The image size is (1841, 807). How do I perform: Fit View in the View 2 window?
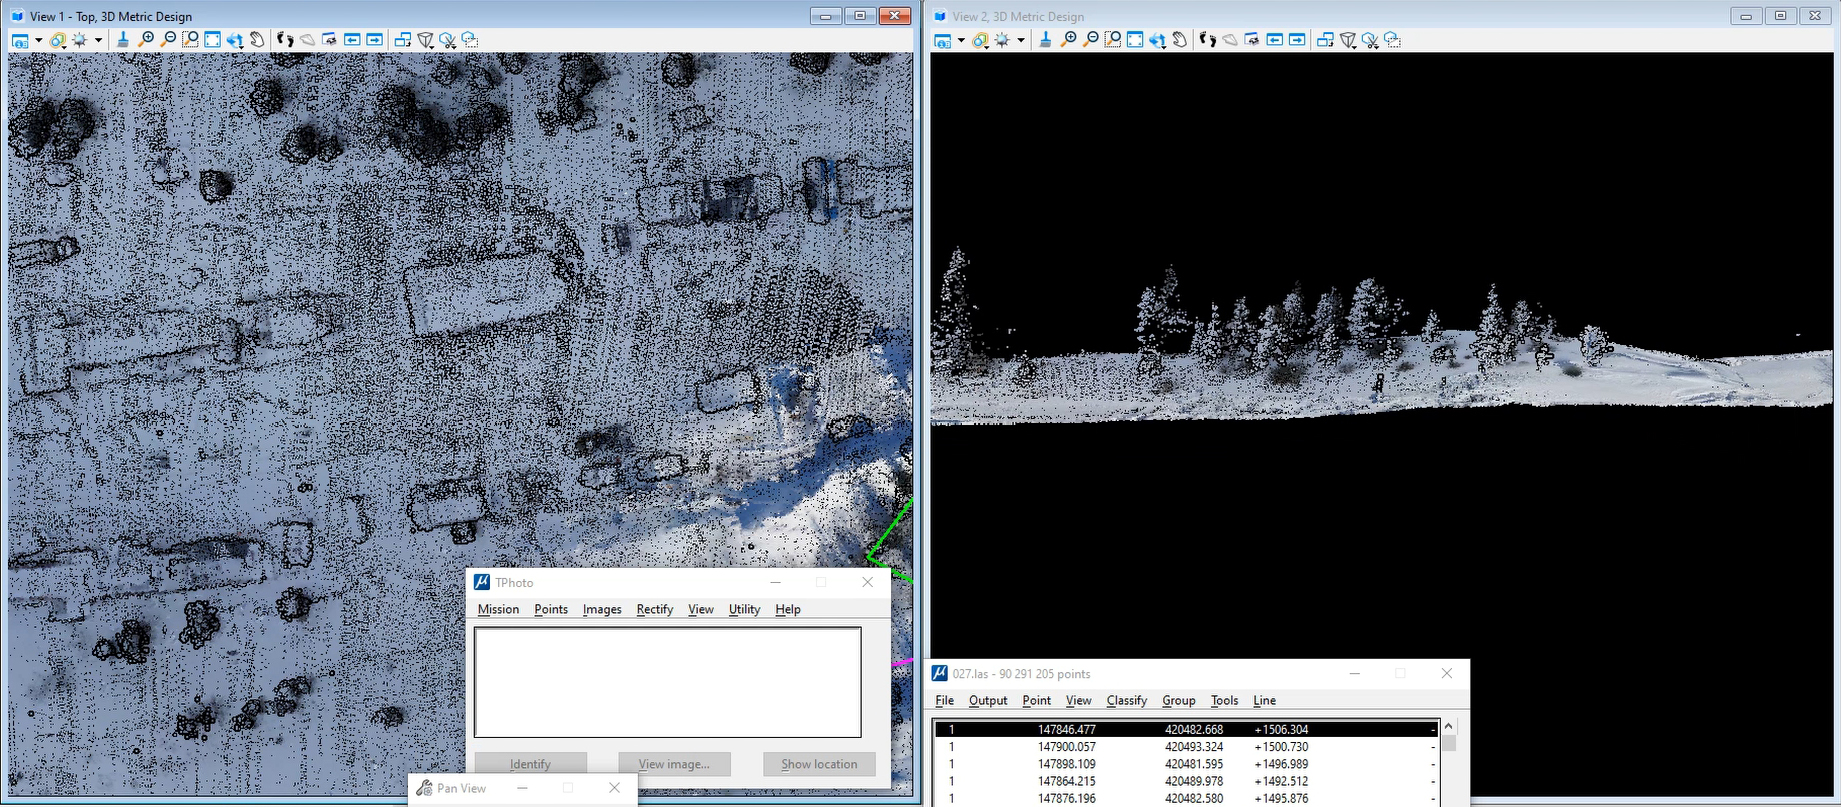pyautogui.click(x=1135, y=40)
